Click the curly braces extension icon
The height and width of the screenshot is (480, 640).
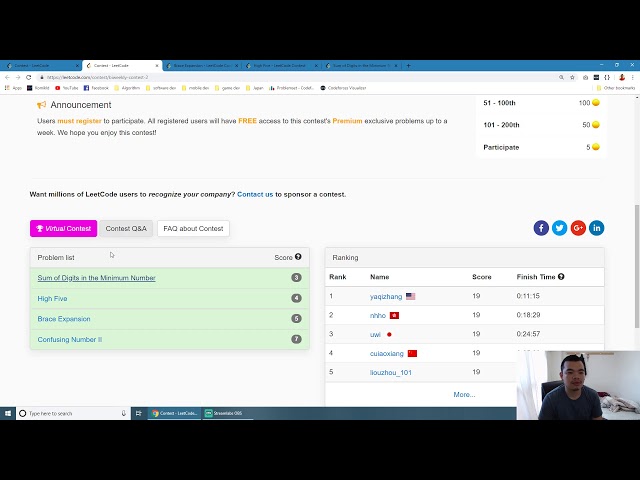tap(607, 77)
